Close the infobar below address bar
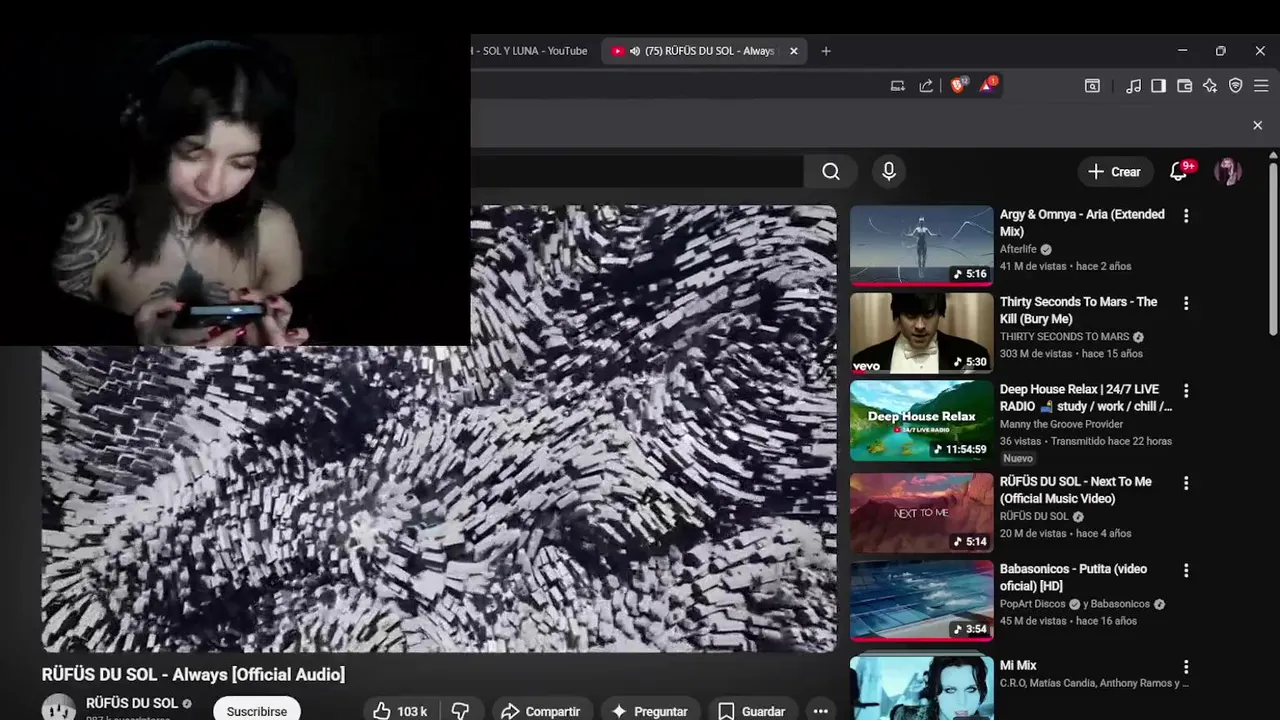The height and width of the screenshot is (720, 1280). [x=1258, y=125]
